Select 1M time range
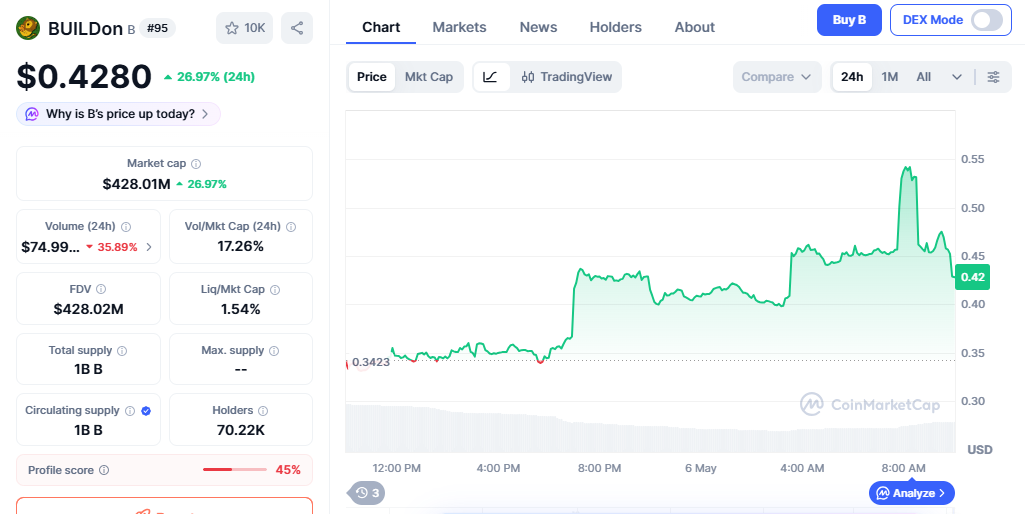The width and height of the screenshot is (1025, 514). [x=890, y=77]
